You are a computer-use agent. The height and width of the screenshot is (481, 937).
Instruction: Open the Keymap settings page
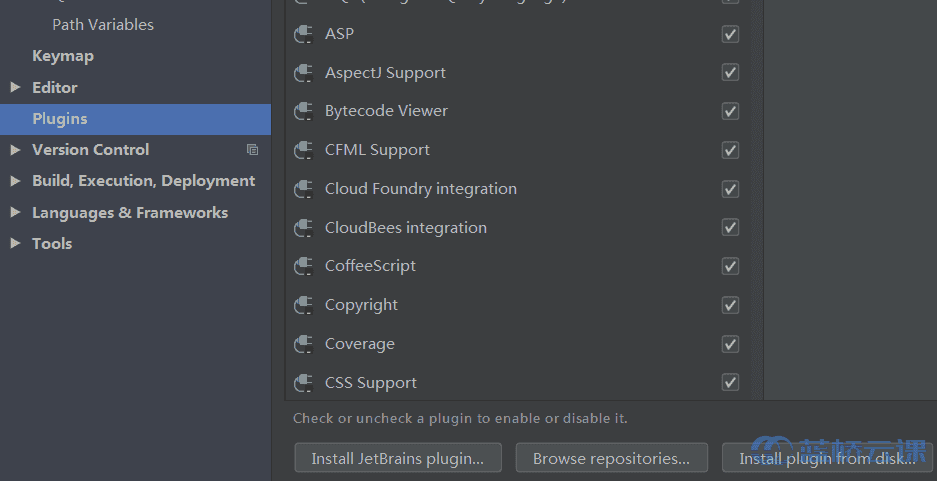tap(63, 56)
